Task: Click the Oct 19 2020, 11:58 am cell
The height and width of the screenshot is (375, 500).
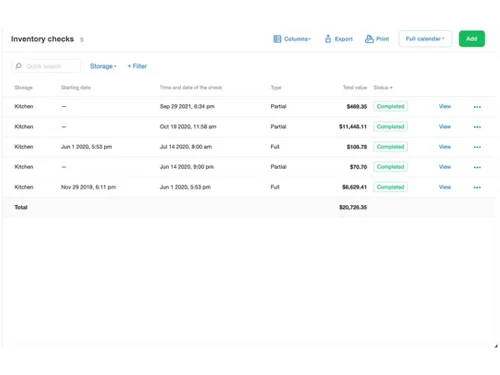Action: [x=188, y=127]
